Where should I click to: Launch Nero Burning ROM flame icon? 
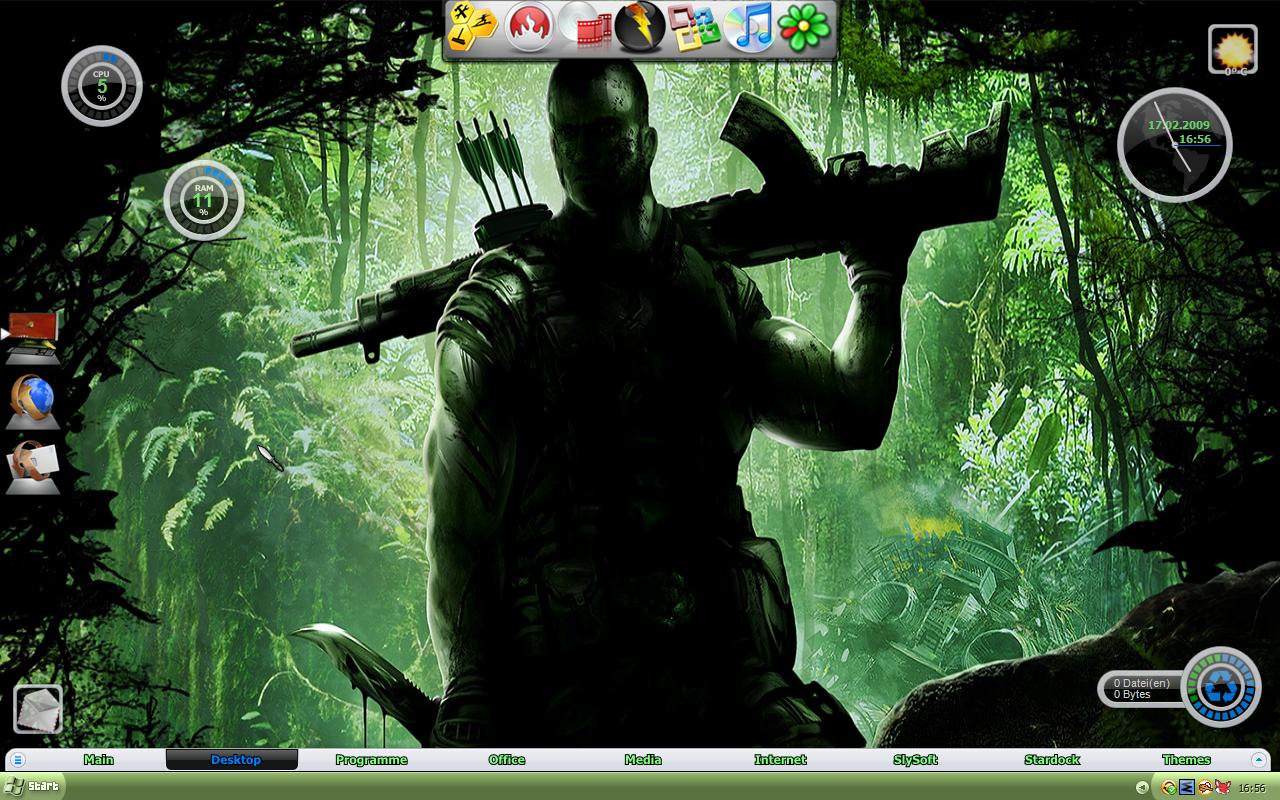[530, 27]
